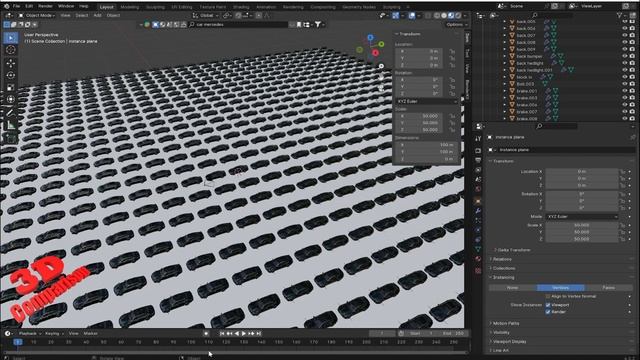Click the Scale X field in properties
The image size is (640, 360).
tap(582, 225)
